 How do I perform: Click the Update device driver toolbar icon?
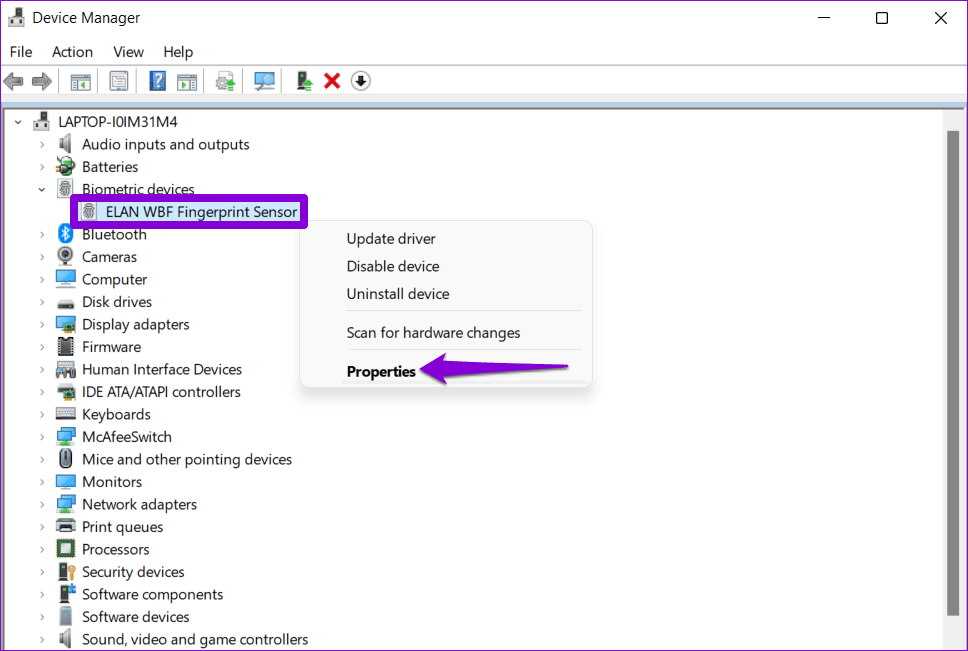click(225, 81)
